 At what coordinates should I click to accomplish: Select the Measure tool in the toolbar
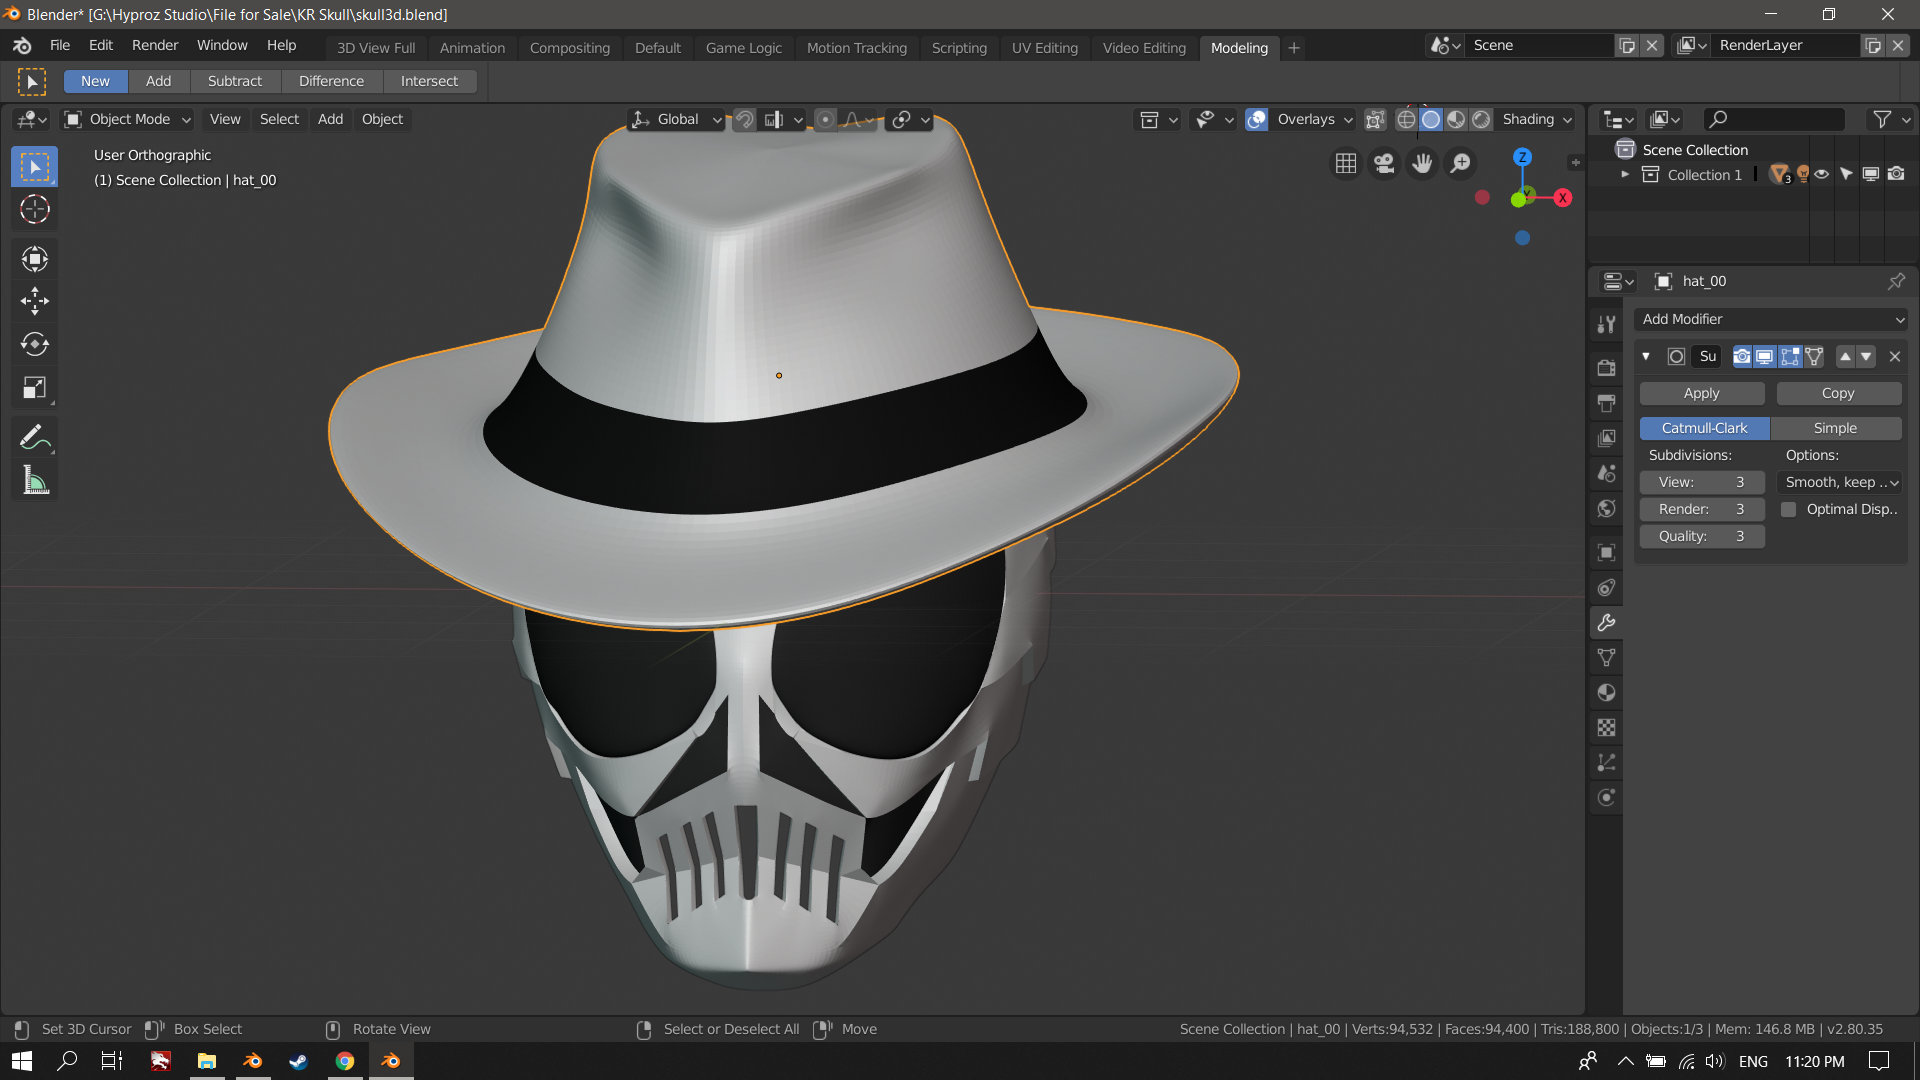point(35,480)
